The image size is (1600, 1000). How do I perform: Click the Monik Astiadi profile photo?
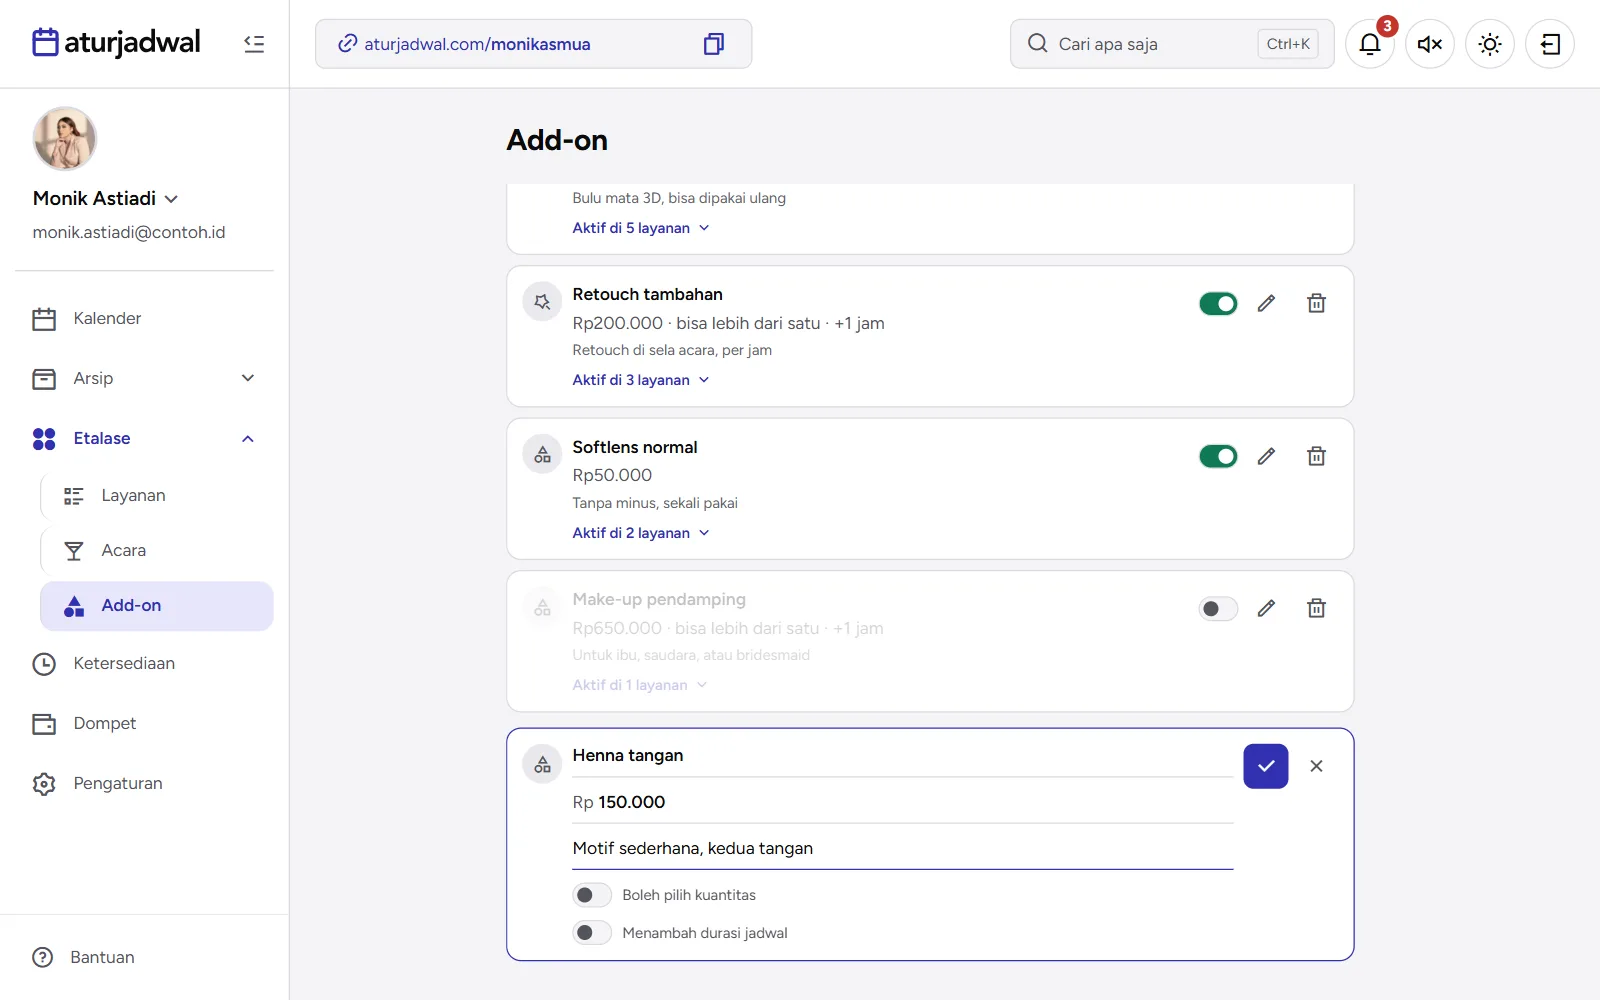pyautogui.click(x=65, y=138)
